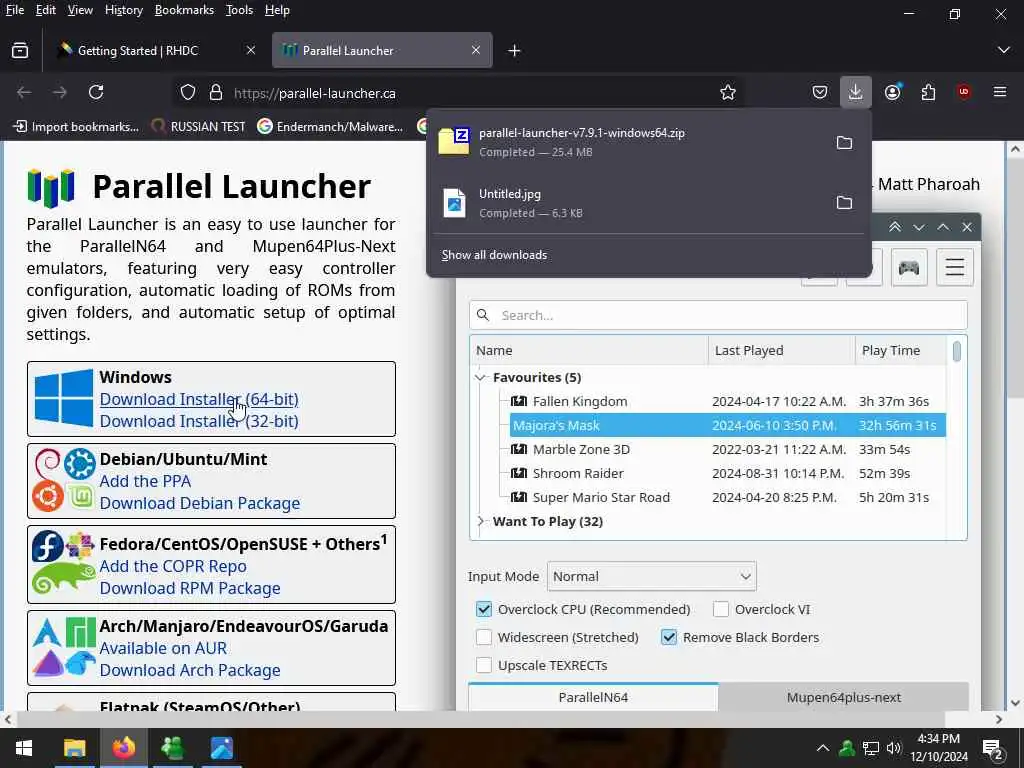Click Show all downloads

pos(494,255)
